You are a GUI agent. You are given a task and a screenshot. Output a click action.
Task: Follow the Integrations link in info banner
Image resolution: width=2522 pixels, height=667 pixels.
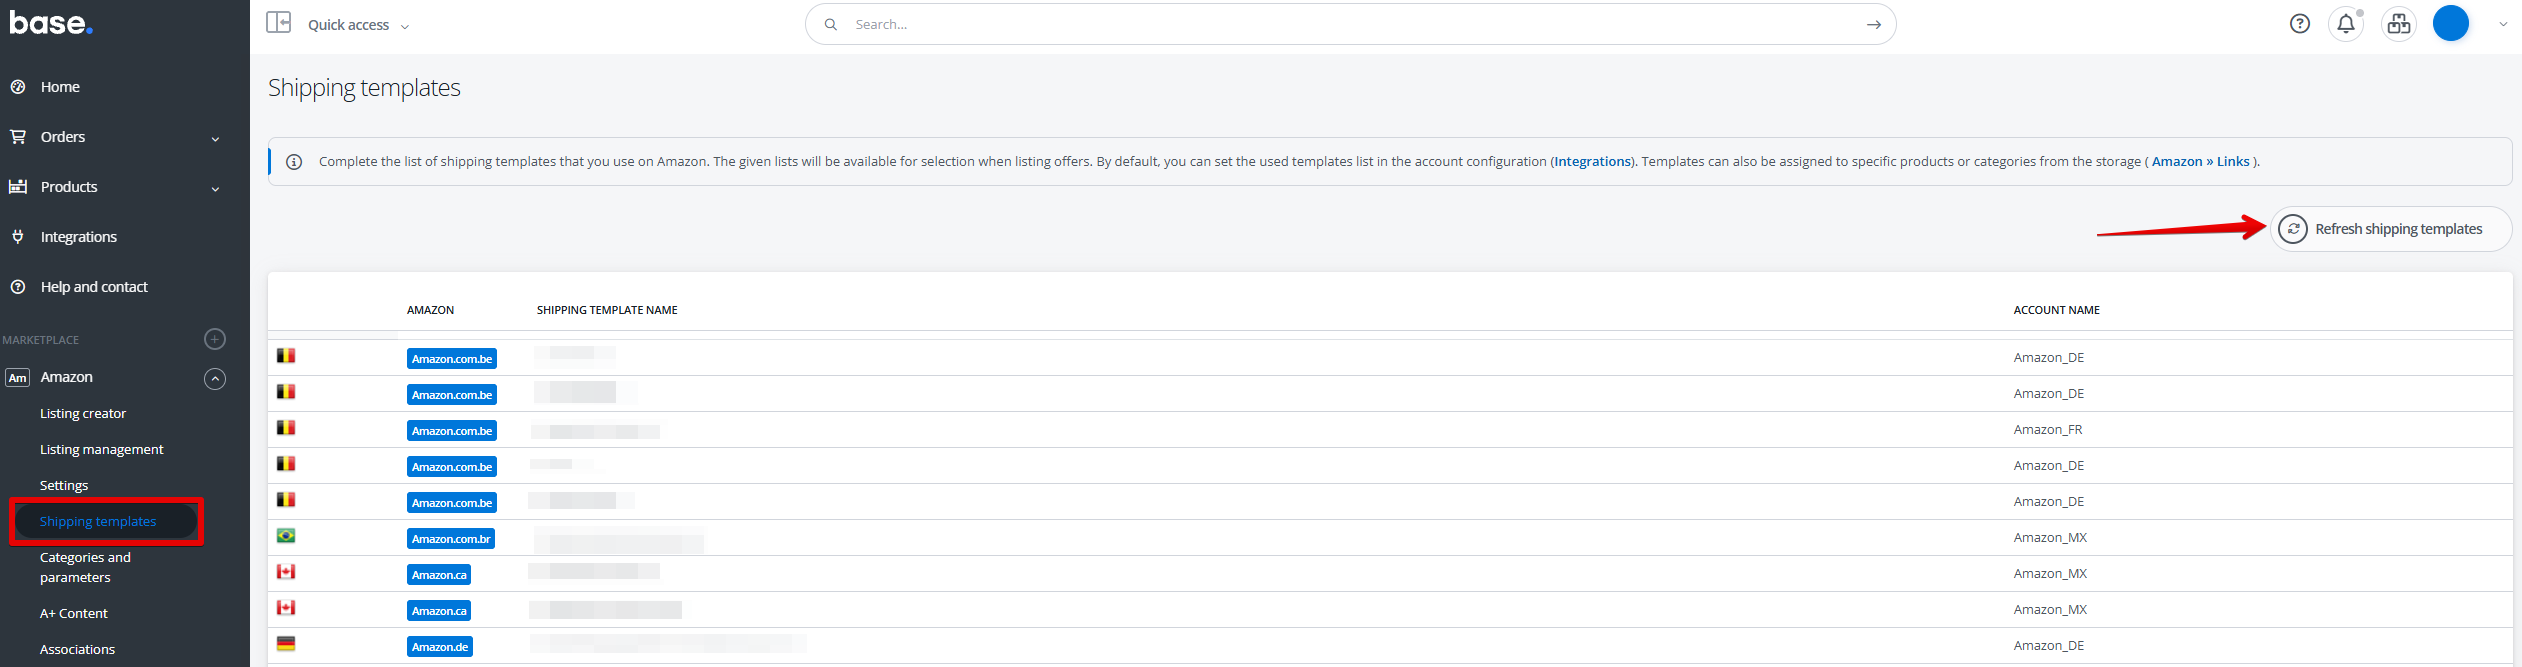[x=1592, y=162]
